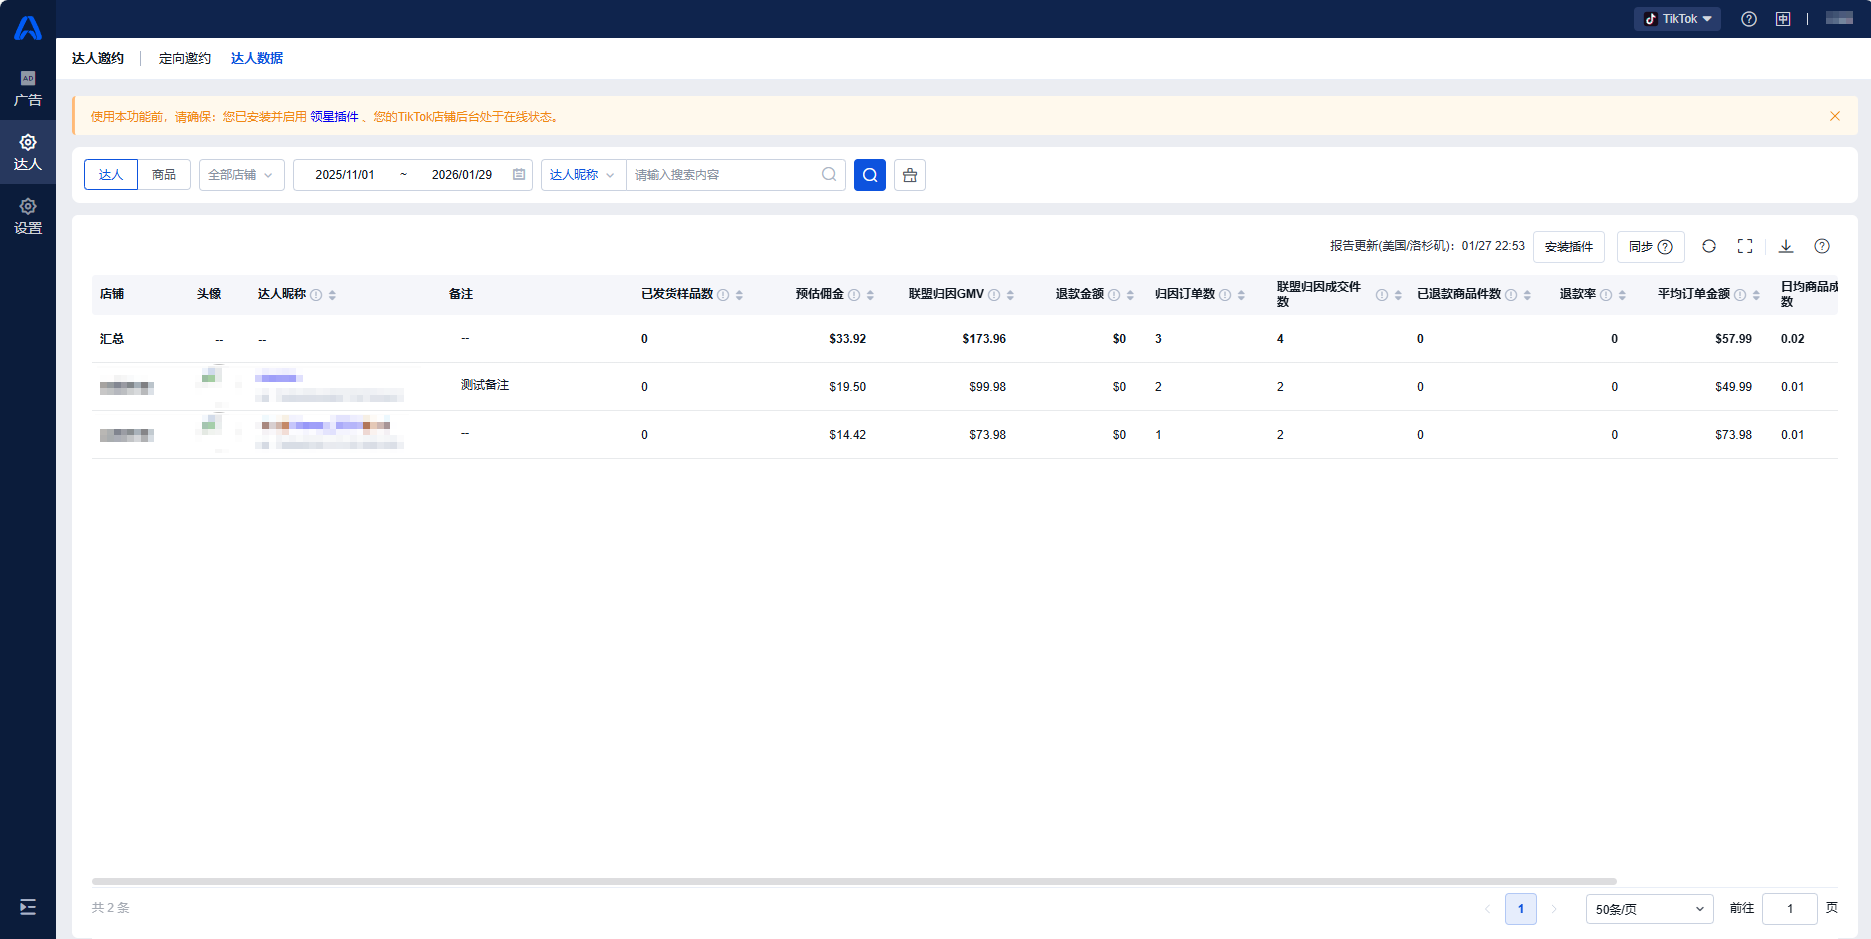This screenshot has height=939, width=1871.
Task: Open the 50条/页 page size dropdown
Action: point(1648,909)
